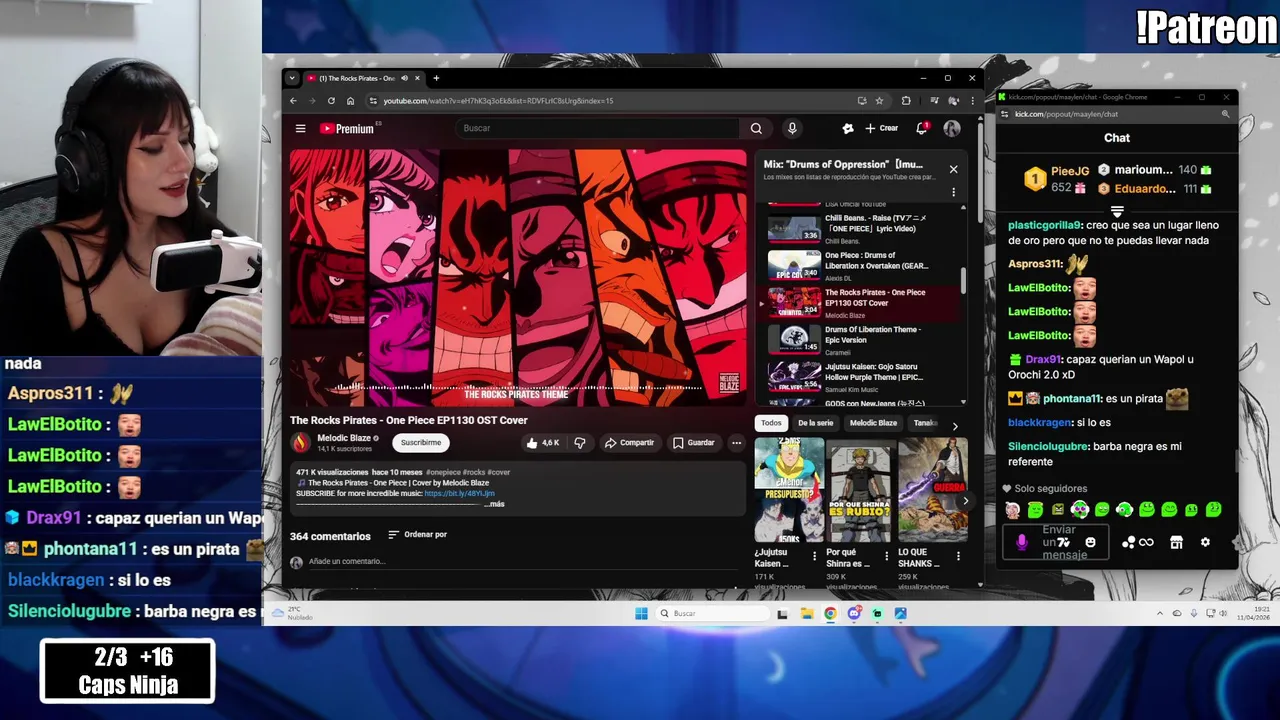1280x720 pixels.
Task: Collapse the Kick chat leaderboard handle
Action: pos(1117,212)
